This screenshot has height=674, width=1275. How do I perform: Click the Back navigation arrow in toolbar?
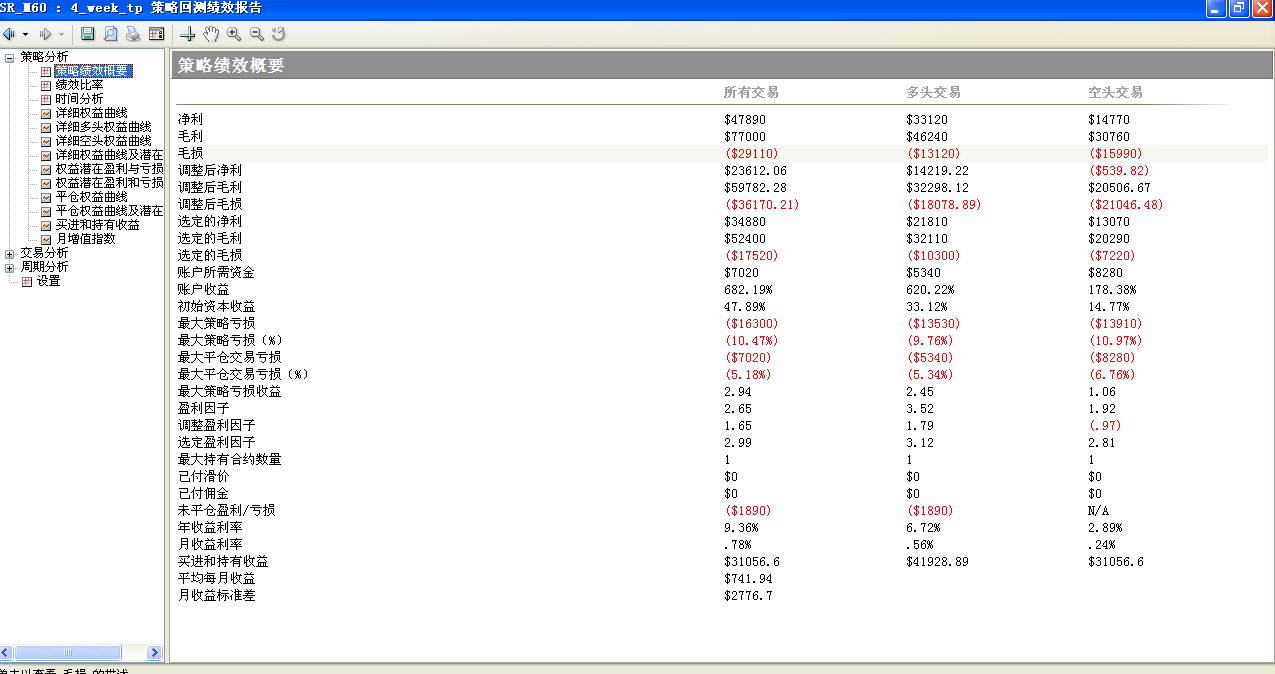[8, 34]
